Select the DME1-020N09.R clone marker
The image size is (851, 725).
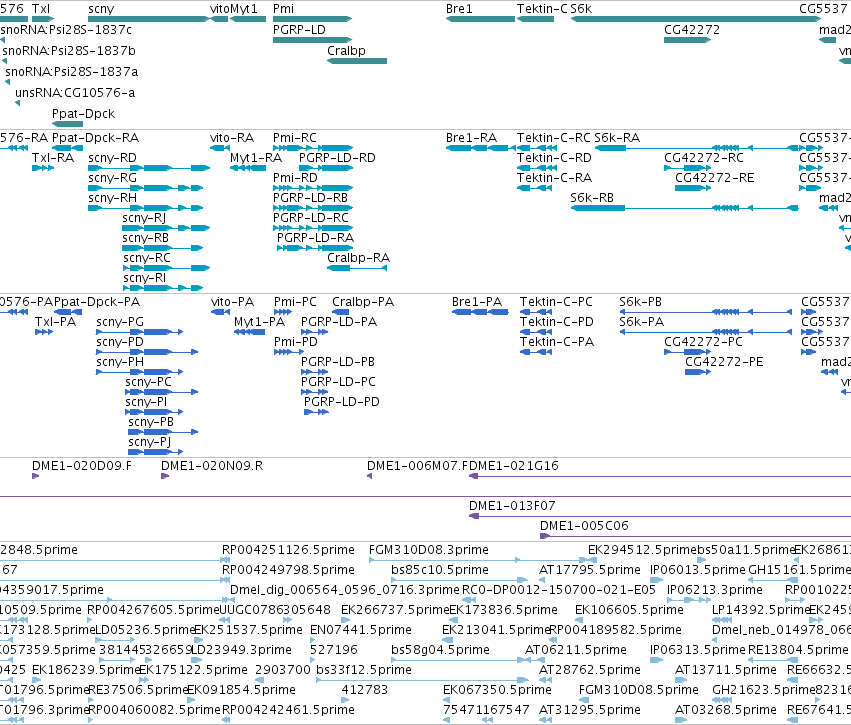tap(165, 476)
